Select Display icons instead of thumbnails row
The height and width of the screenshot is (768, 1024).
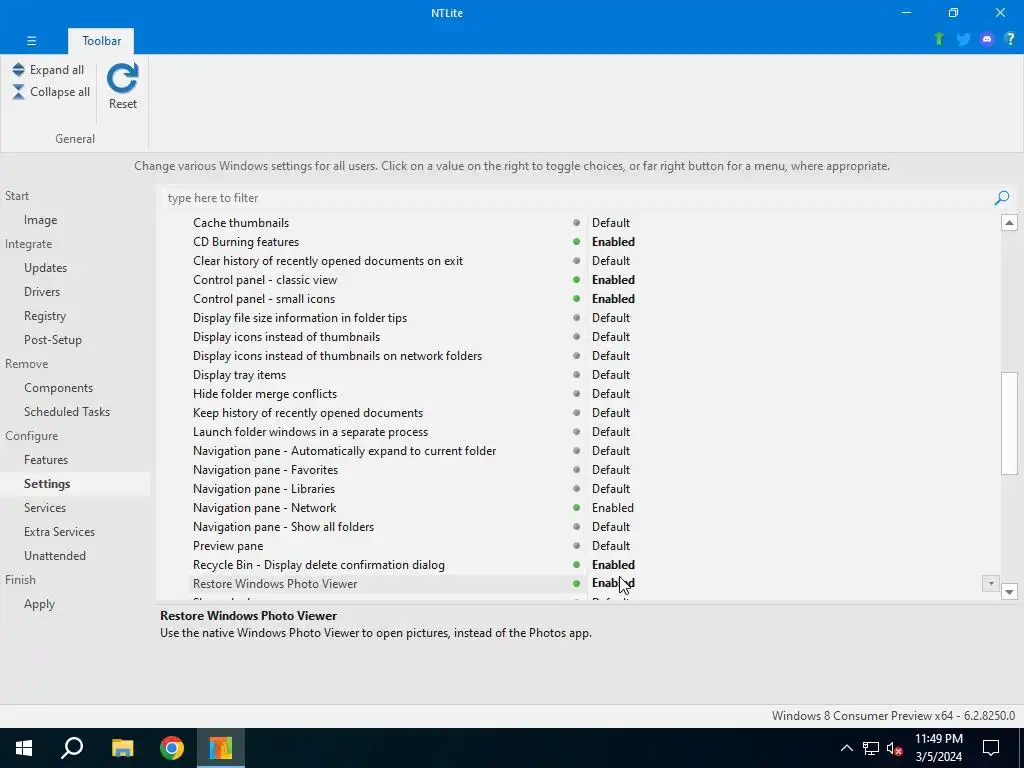(x=286, y=337)
